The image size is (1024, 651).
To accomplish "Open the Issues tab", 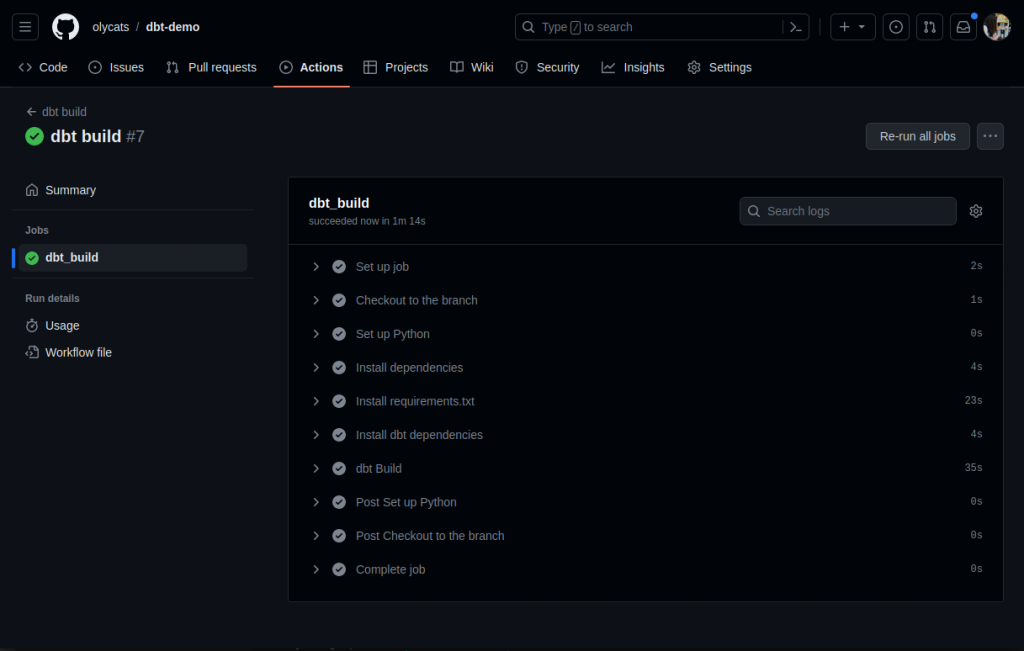I will [x=116, y=67].
